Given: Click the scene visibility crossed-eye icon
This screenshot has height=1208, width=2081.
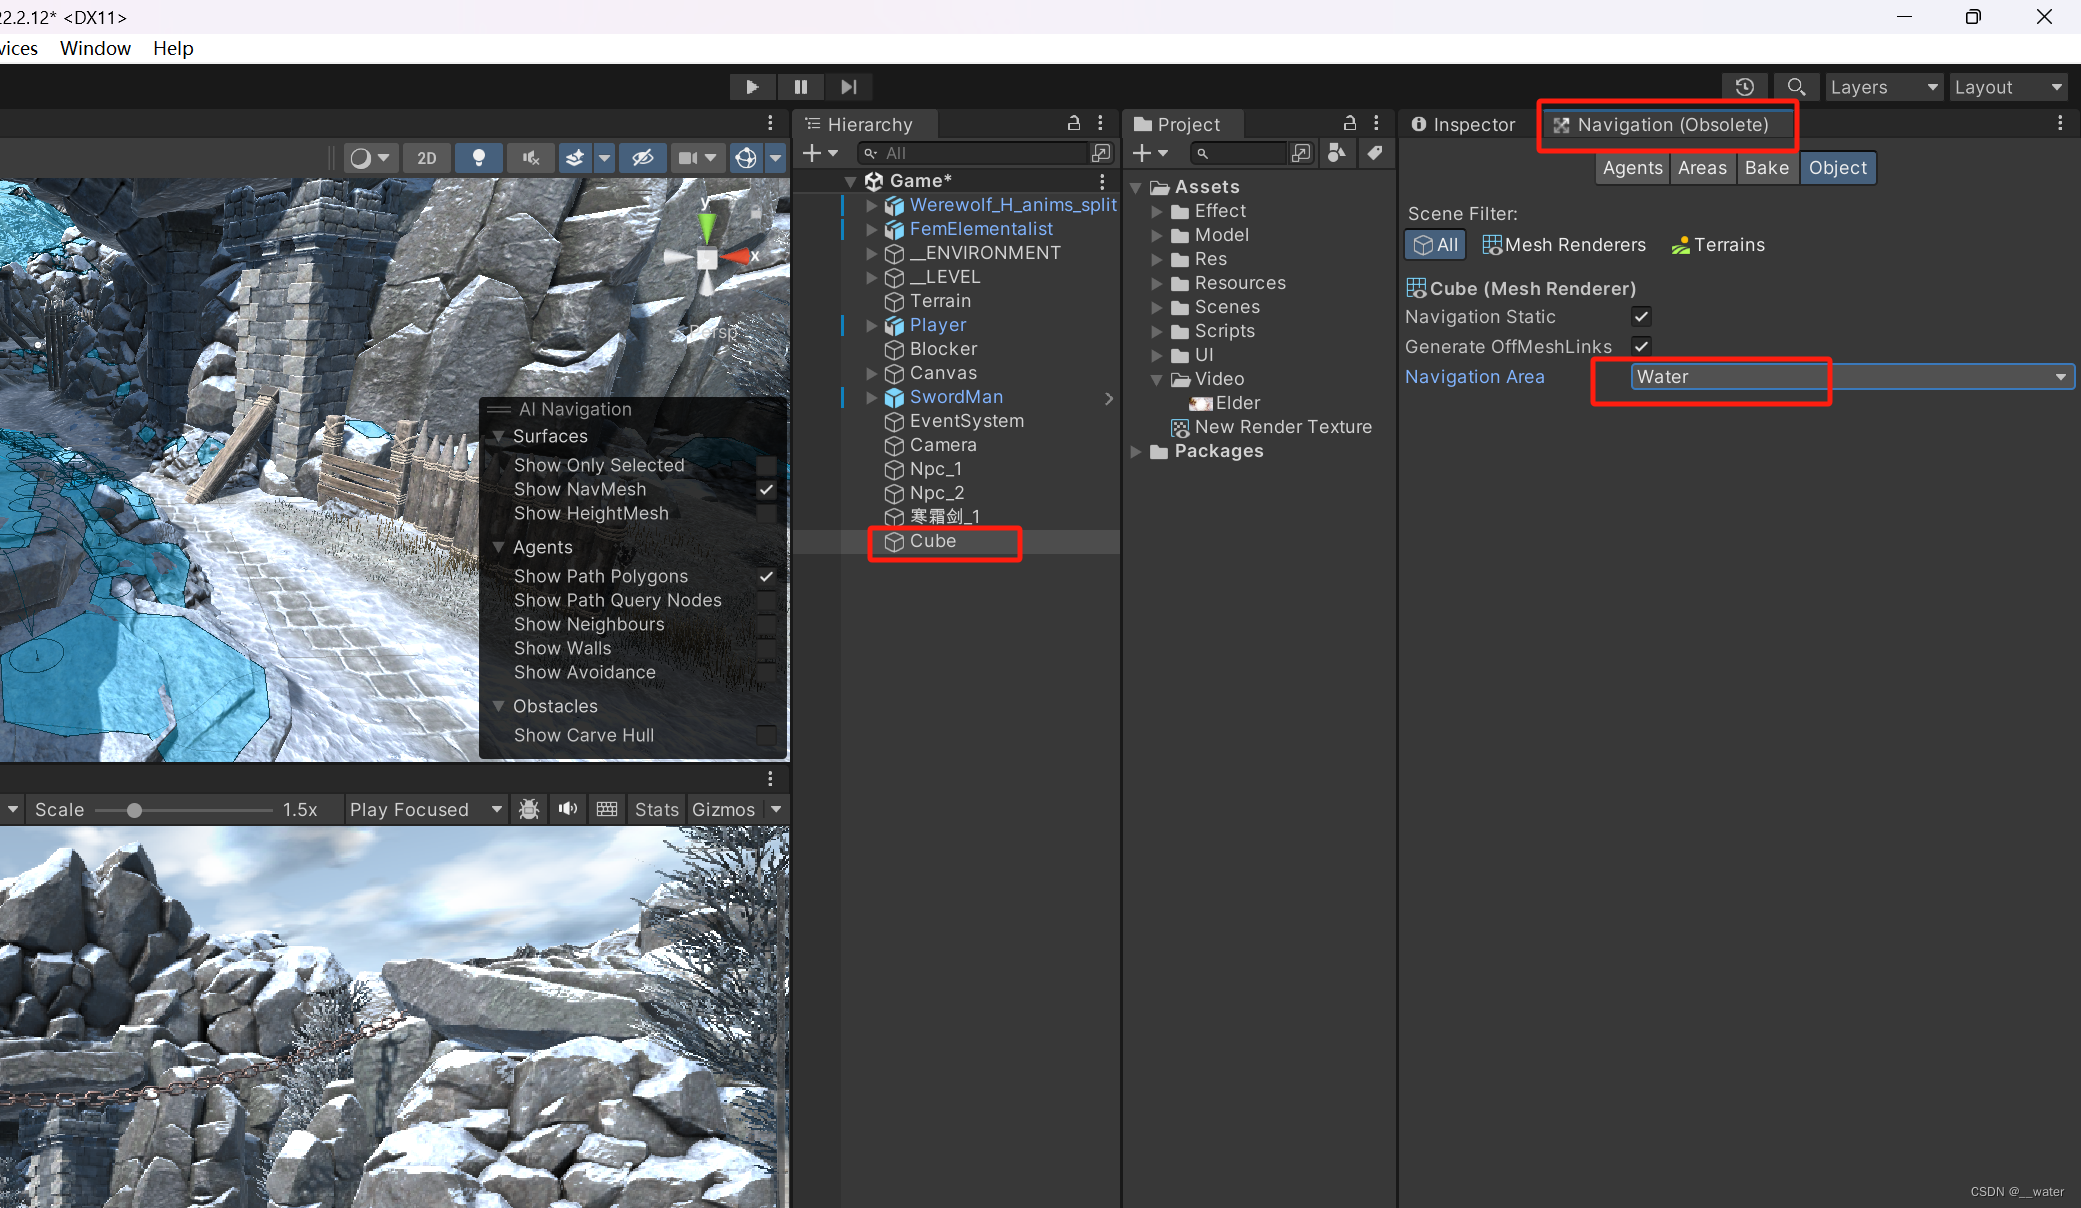Looking at the screenshot, I should coord(642,157).
